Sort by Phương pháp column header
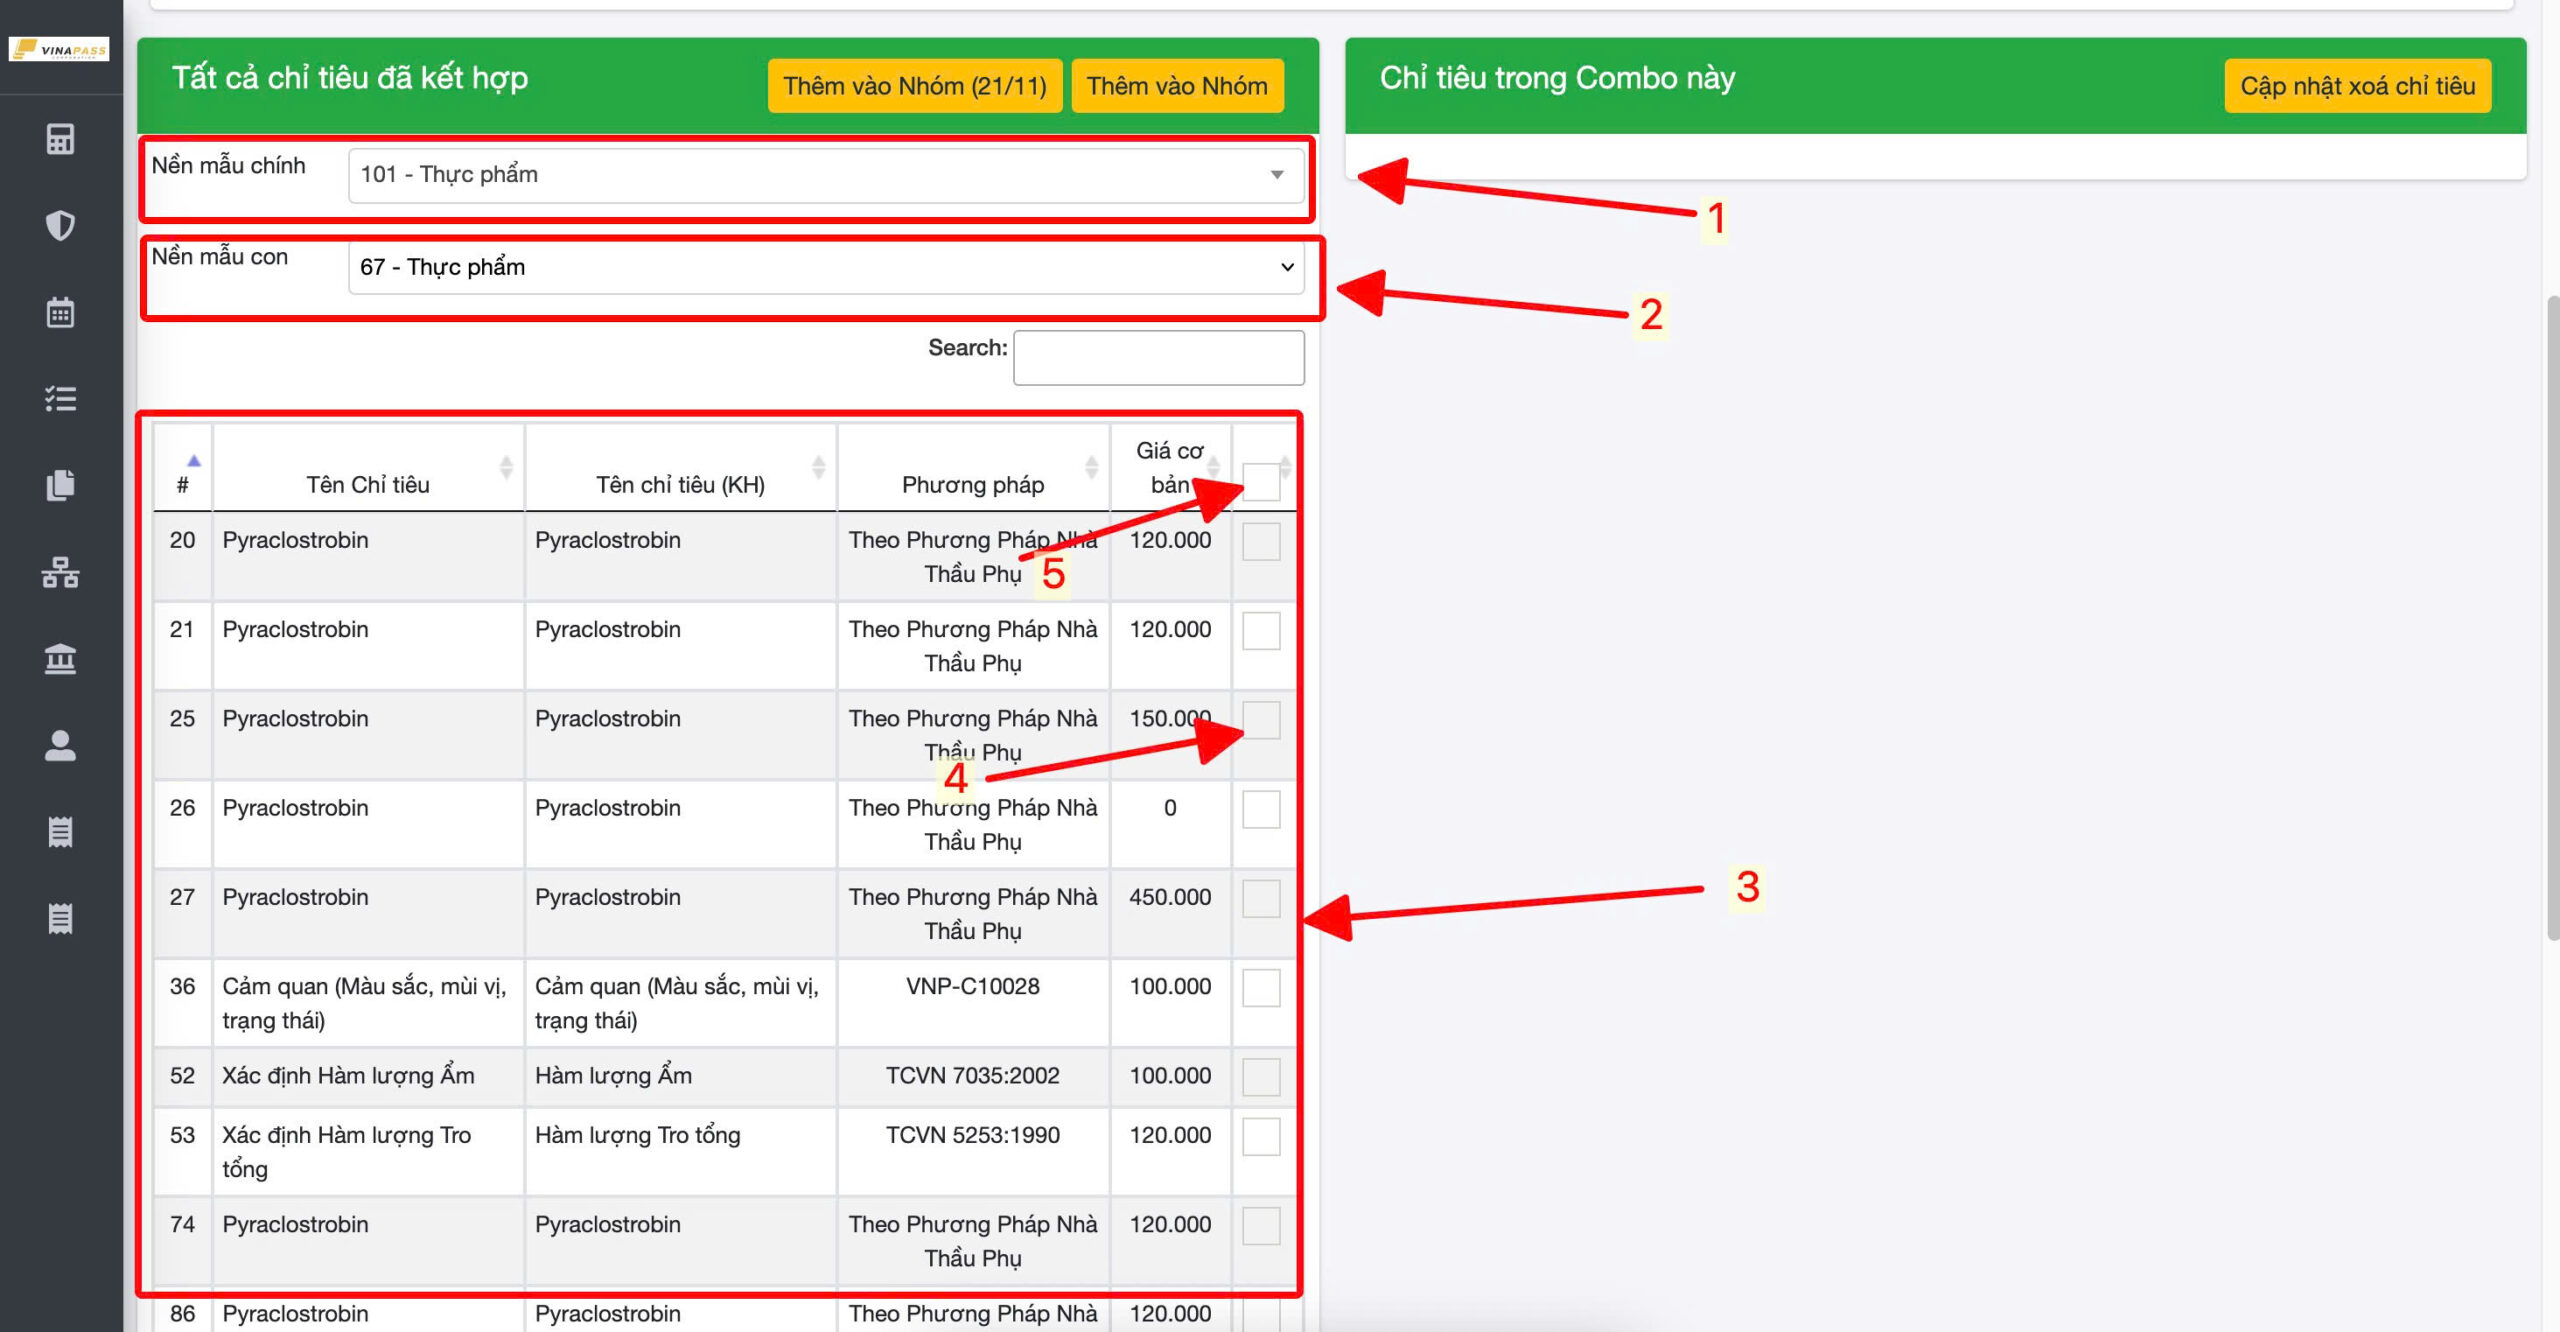The image size is (2560, 1332). click(972, 484)
